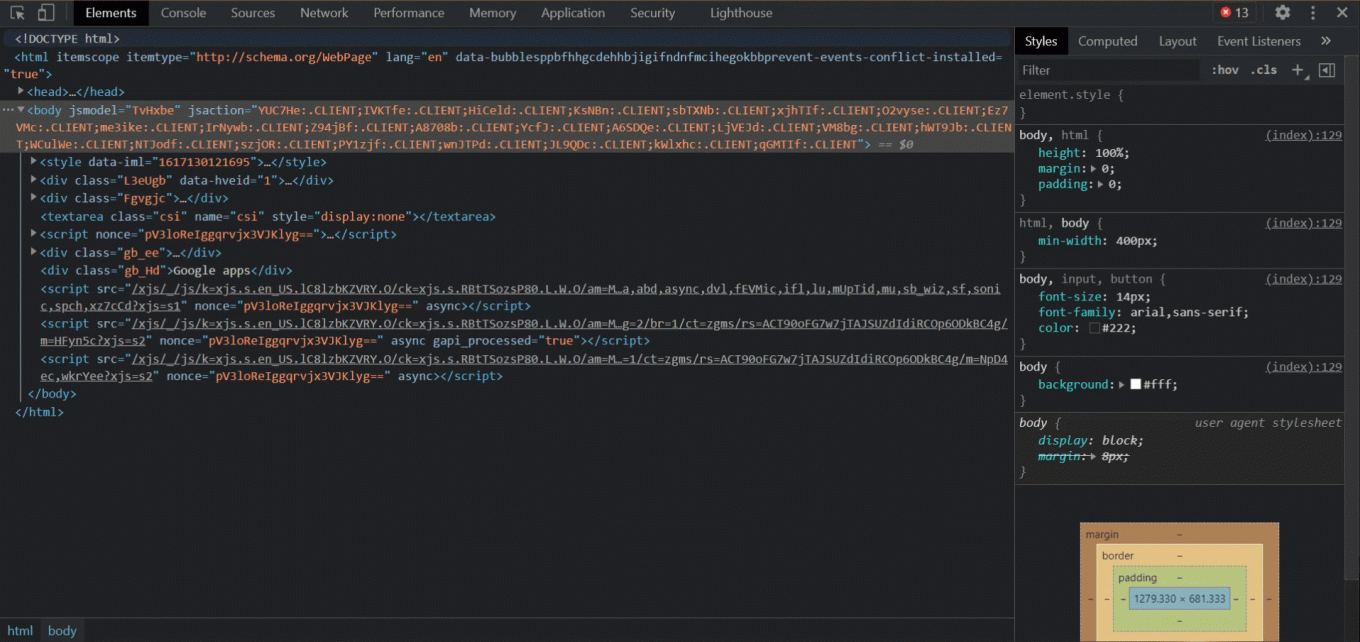Select the inspect element picker tool
This screenshot has width=1360, height=642.
coord(15,12)
